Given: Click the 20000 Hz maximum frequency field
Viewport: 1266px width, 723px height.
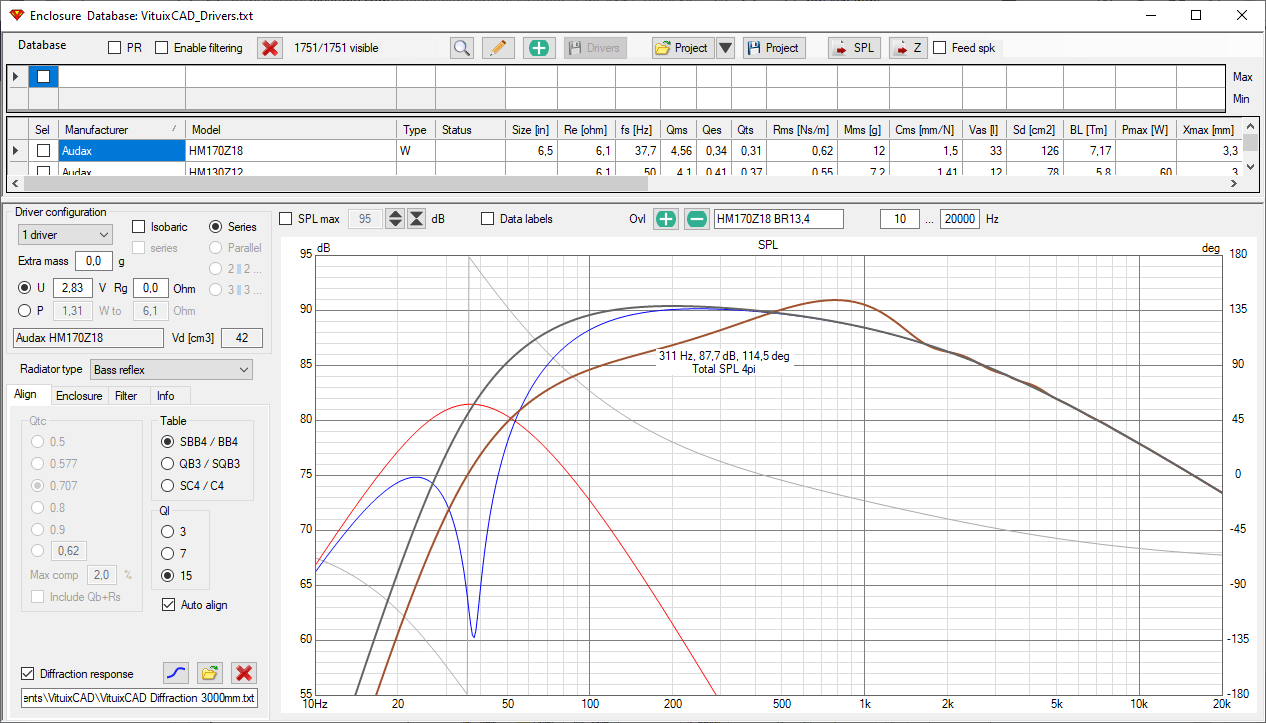Looking at the screenshot, I should [x=960, y=219].
